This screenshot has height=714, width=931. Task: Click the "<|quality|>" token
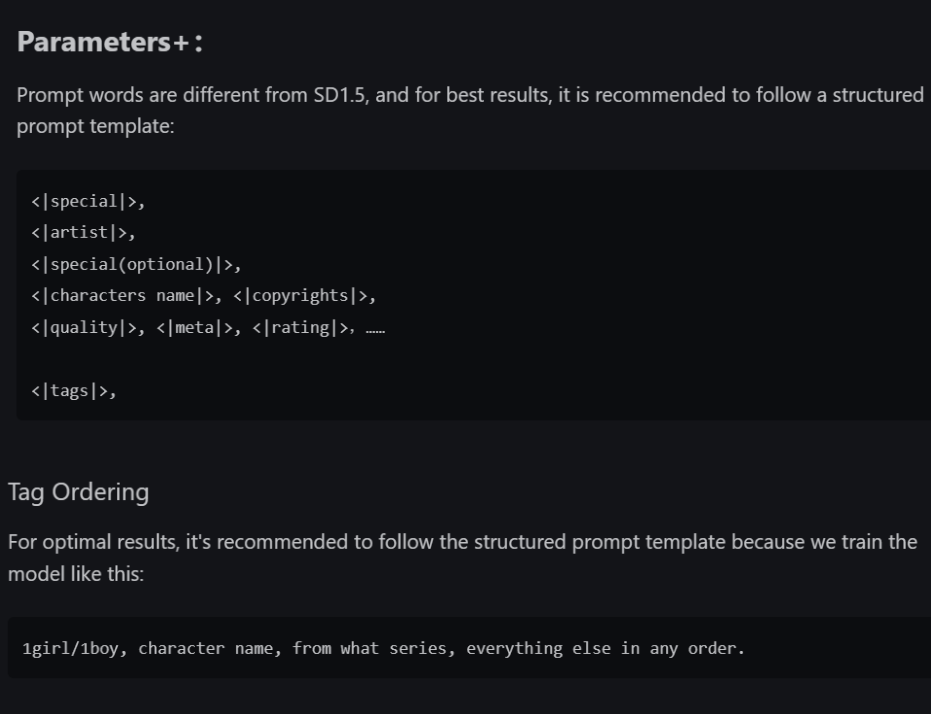pyautogui.click(x=84, y=328)
